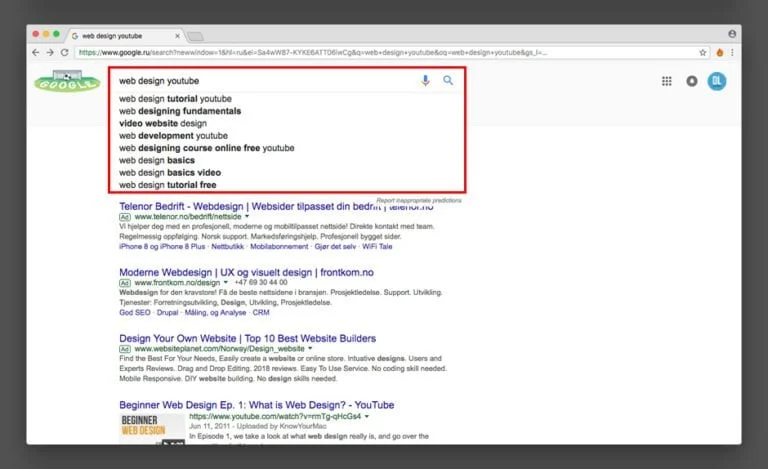Choose suggestion 'web designing course online free youtube'
Screen dimensions: 768x469
click(x=206, y=148)
